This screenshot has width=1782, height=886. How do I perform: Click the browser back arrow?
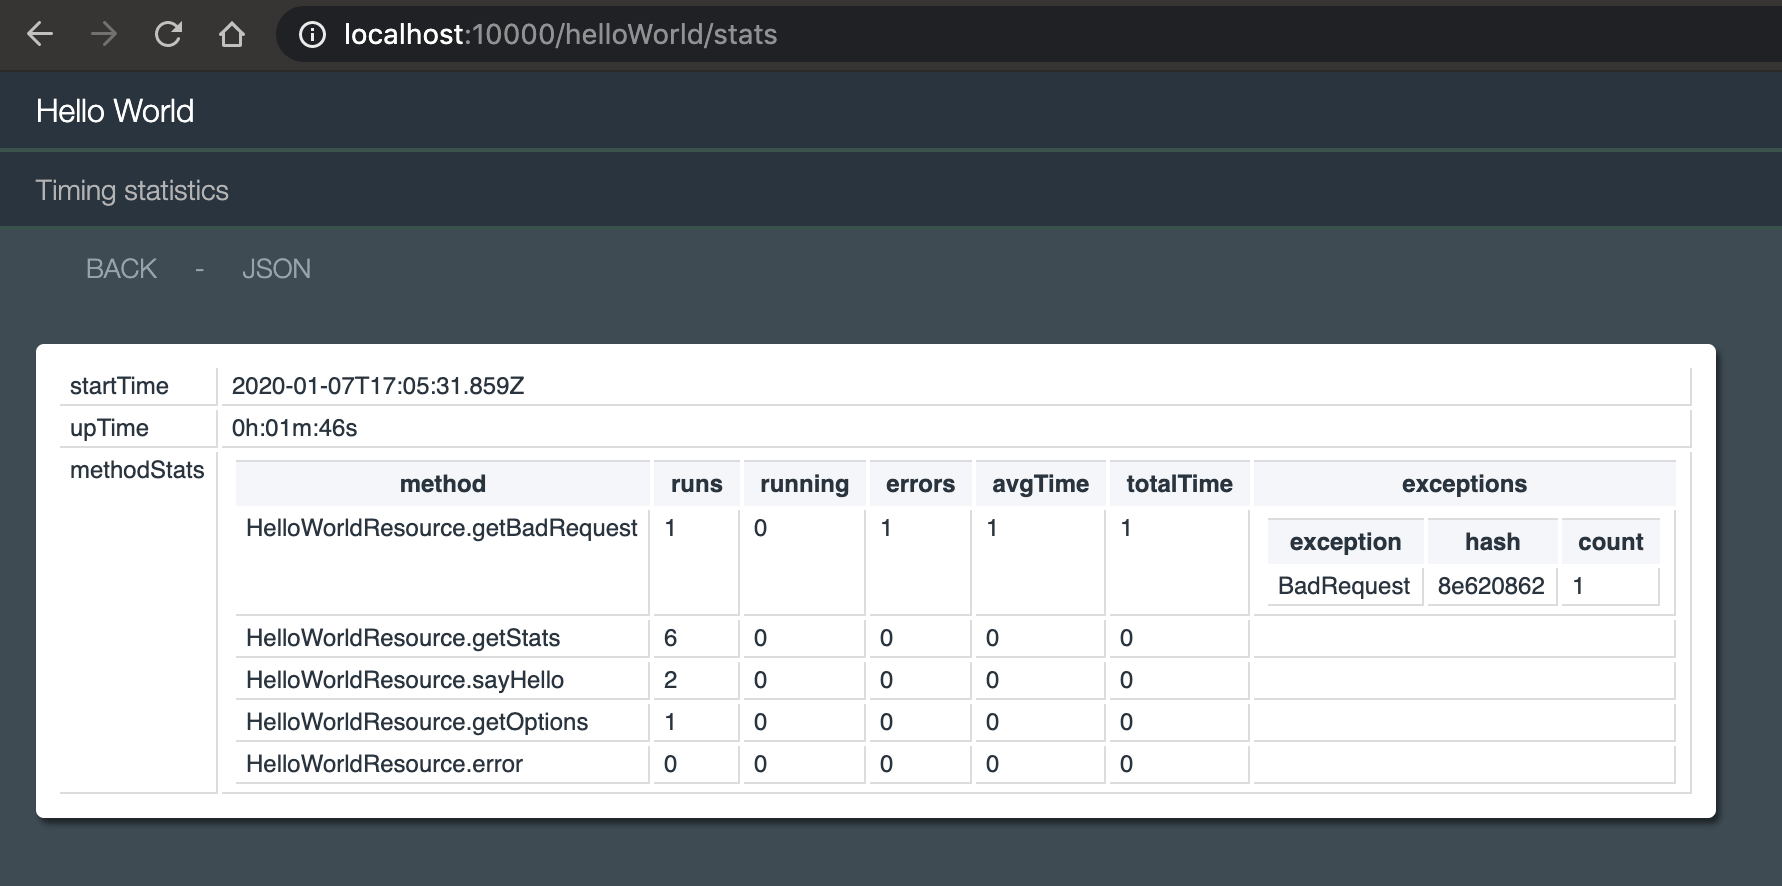point(40,35)
